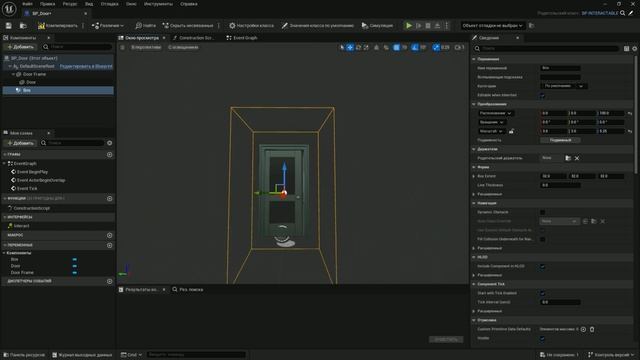Click the В перспективе viewport button

[146, 47]
